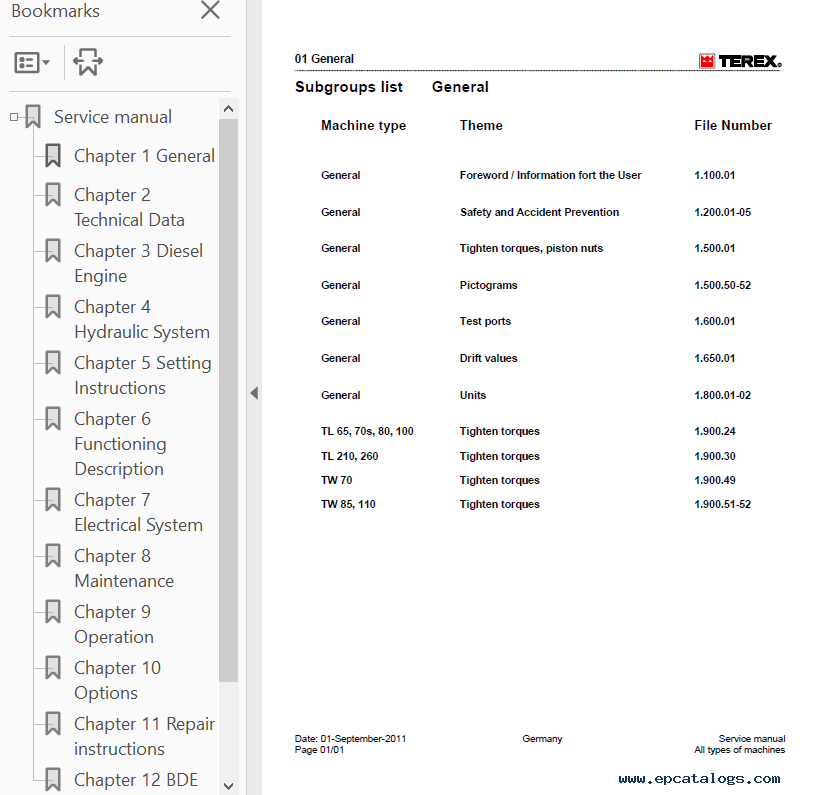Click the bookmark icon beside Chapter 8
The height and width of the screenshot is (795, 831).
[52, 555]
